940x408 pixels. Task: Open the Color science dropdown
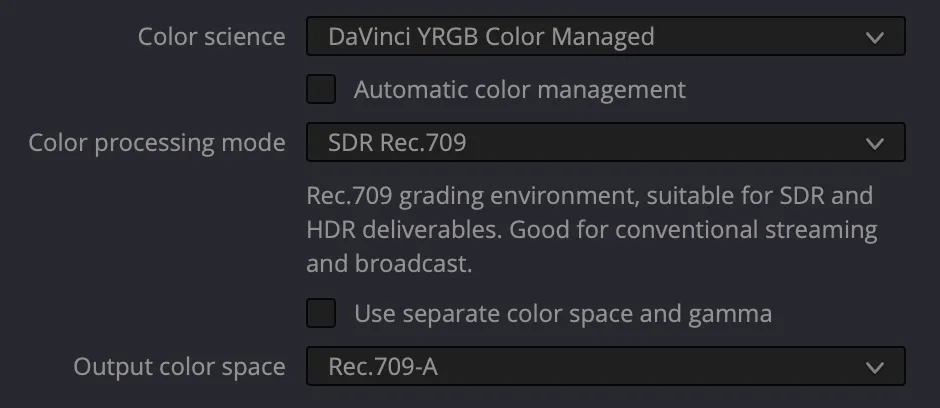coord(605,38)
